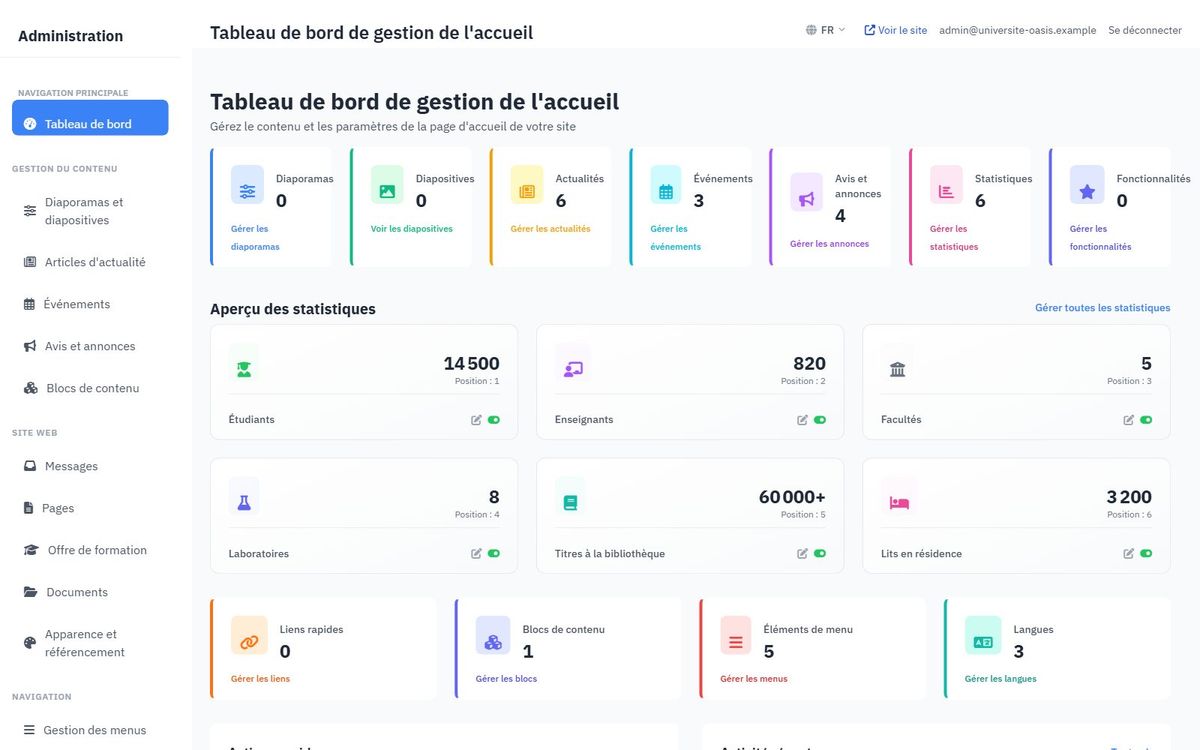Click the 14 500 Étudiants value
Image resolution: width=1200 pixels, height=750 pixels.
coord(472,363)
